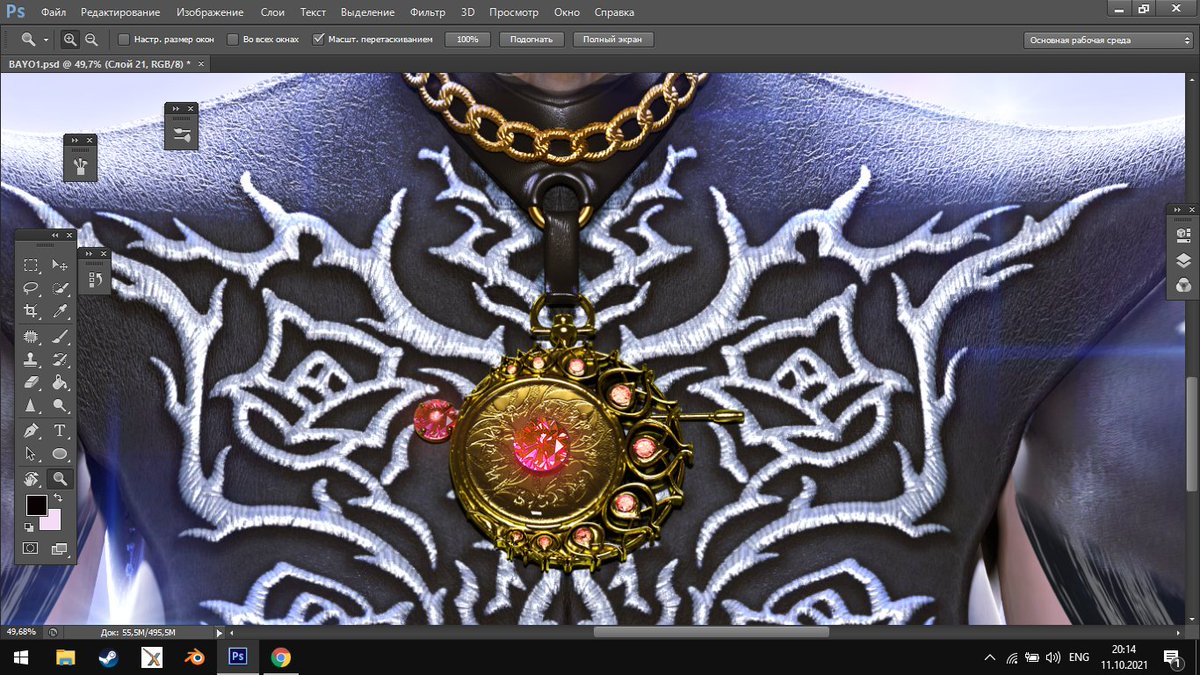Open Google Chrome from the taskbar
This screenshot has height=675, width=1200.
[x=281, y=657]
